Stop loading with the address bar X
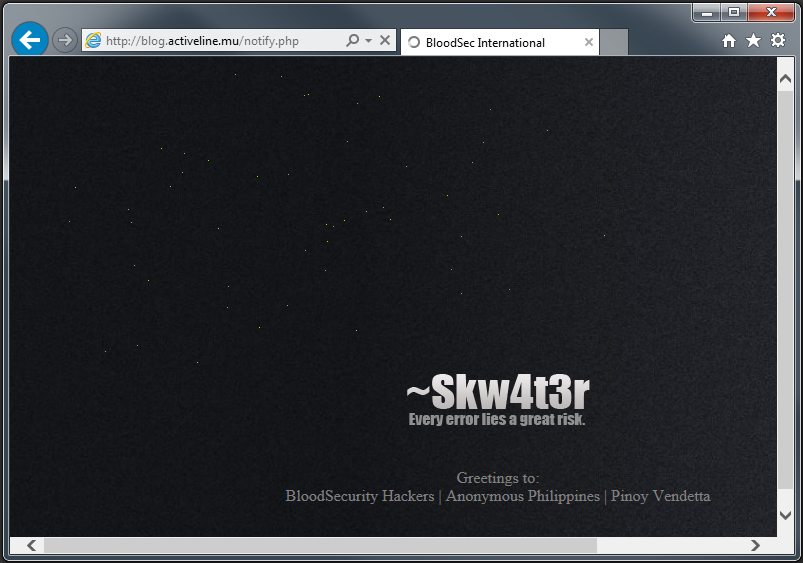The height and width of the screenshot is (563, 803). click(385, 40)
